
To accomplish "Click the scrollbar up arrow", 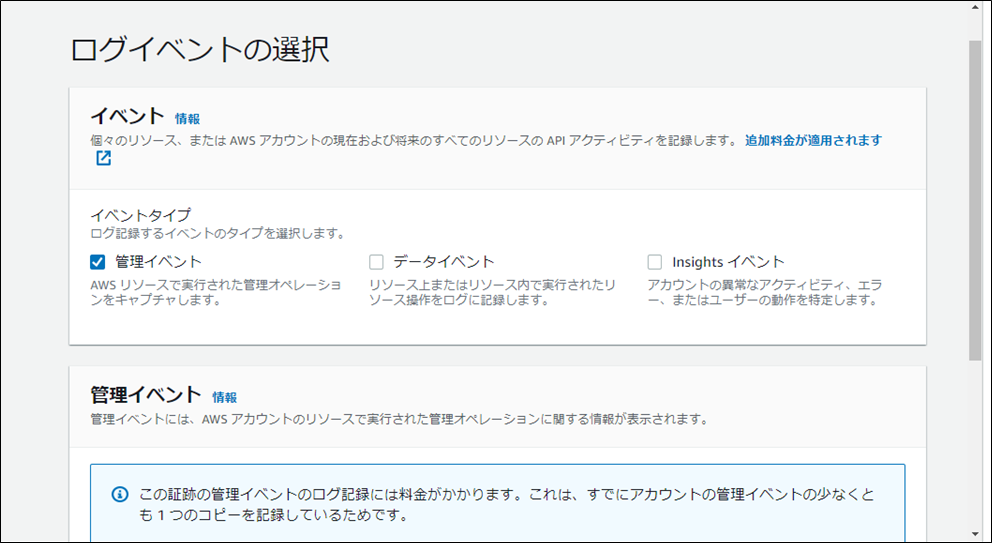I will click(976, 9).
